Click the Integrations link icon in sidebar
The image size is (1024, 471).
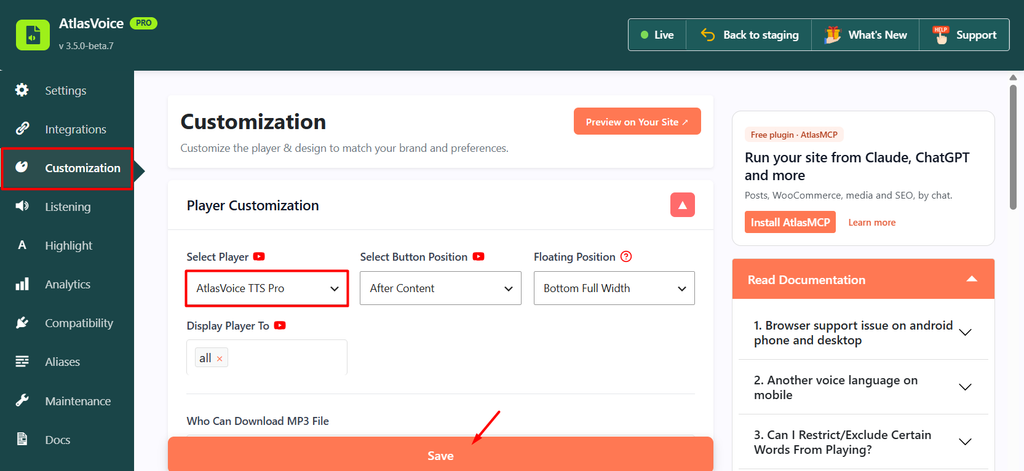tap(22, 129)
